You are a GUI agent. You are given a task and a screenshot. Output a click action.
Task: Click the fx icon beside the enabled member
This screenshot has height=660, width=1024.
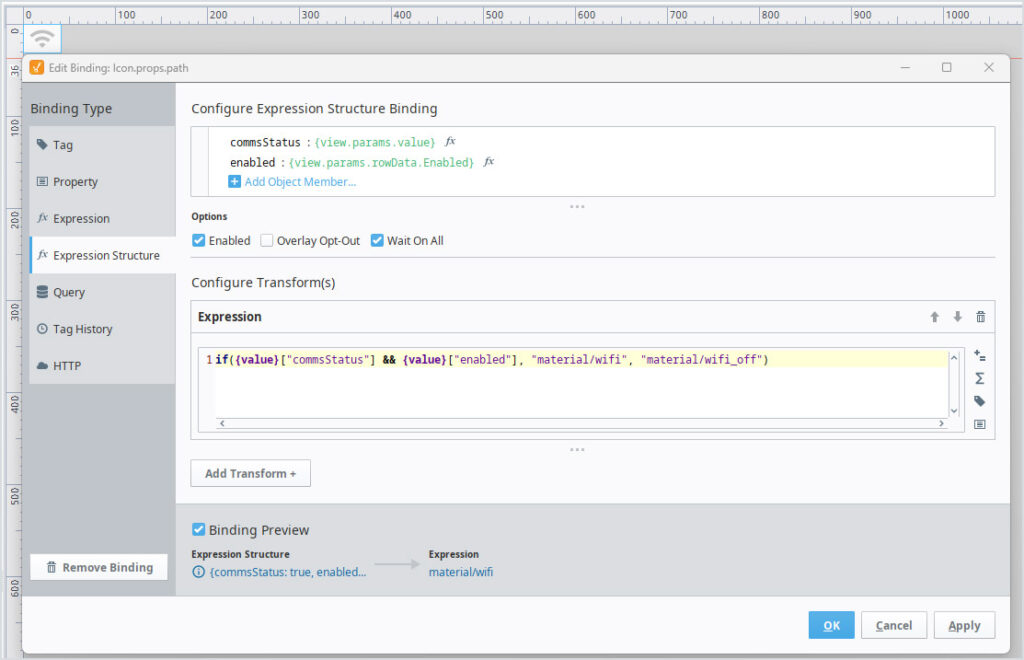(489, 162)
